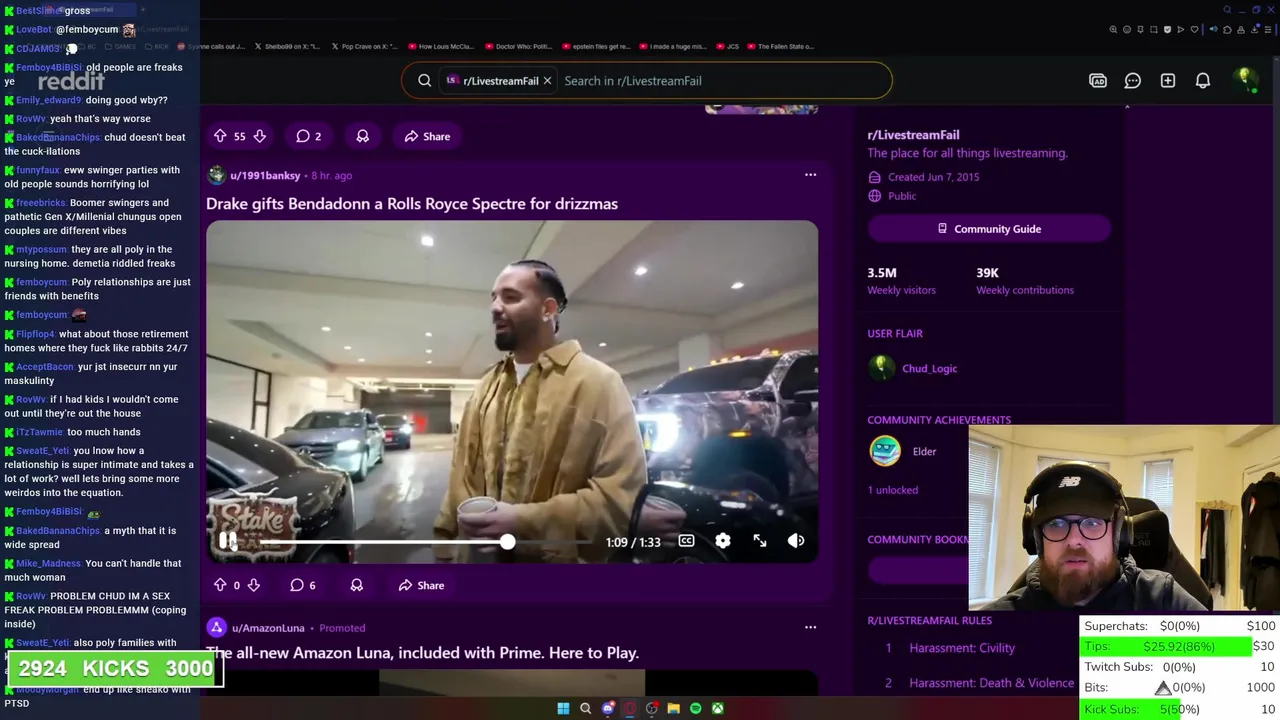Open the user avatar menu
The width and height of the screenshot is (1280, 720).
coord(1245,80)
